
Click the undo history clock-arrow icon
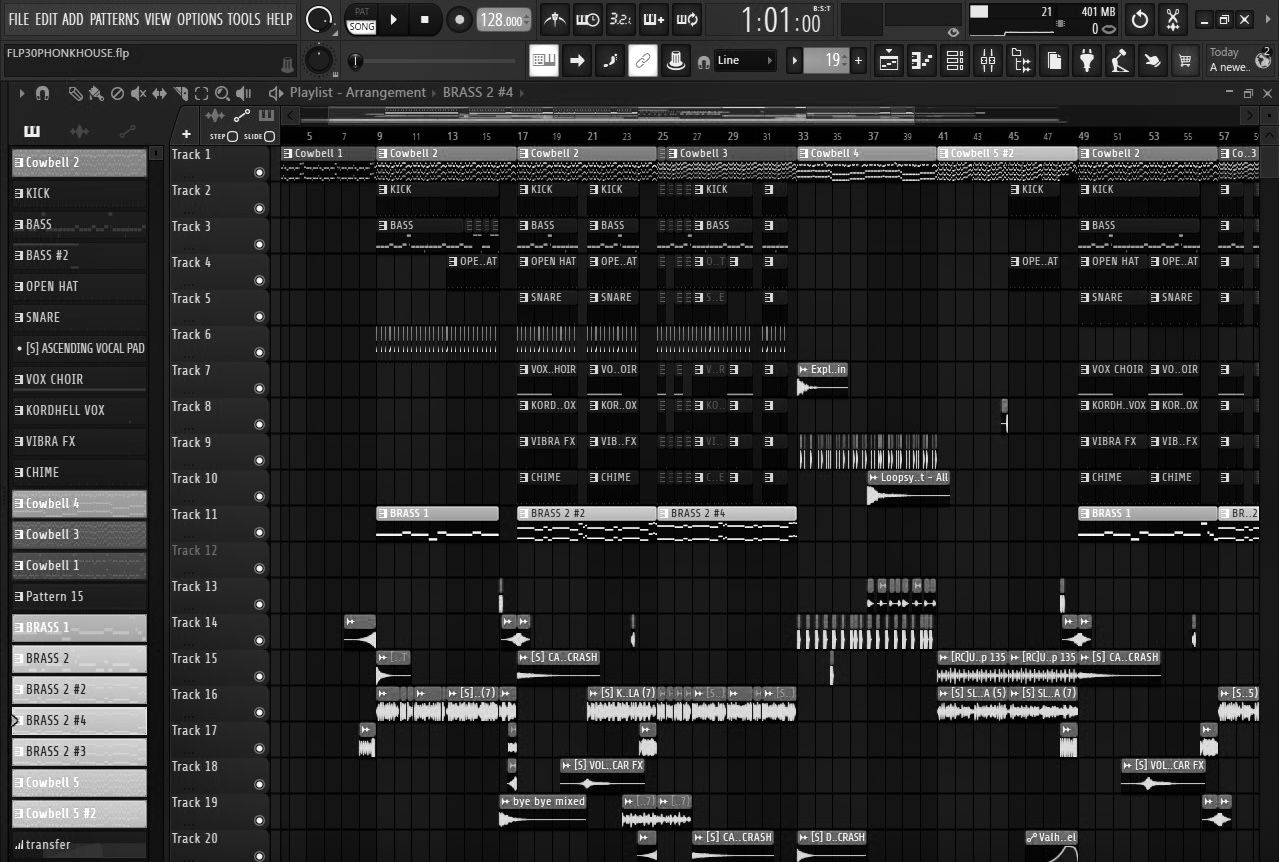[1140, 19]
